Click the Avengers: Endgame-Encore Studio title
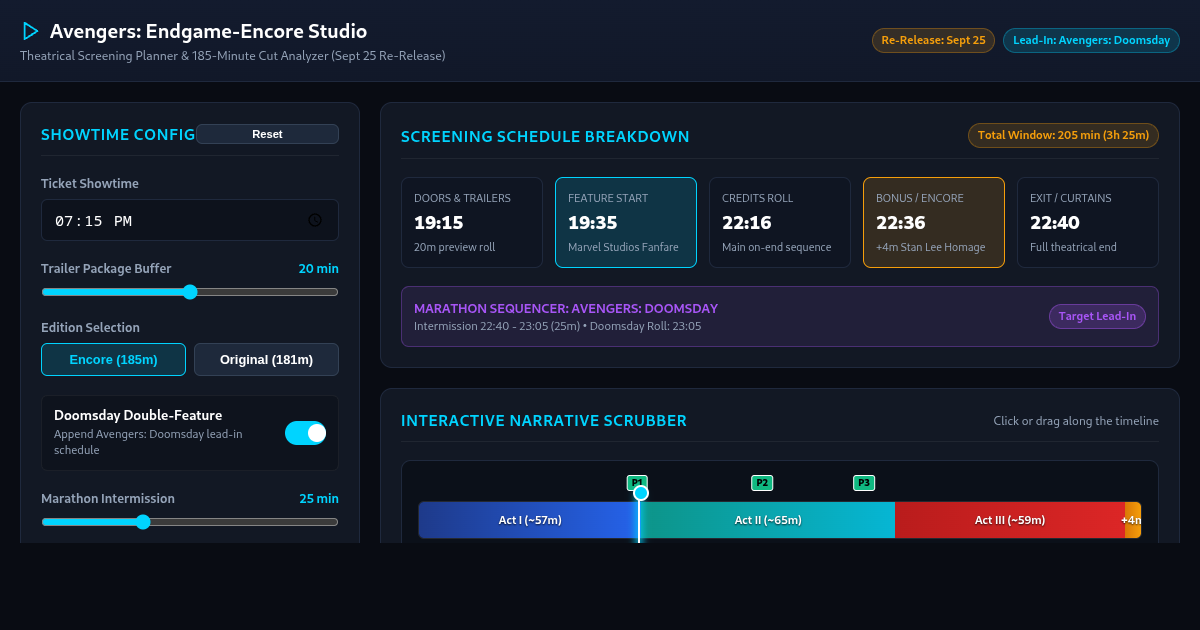Screen dimensions: 1200x630 (x=208, y=32)
